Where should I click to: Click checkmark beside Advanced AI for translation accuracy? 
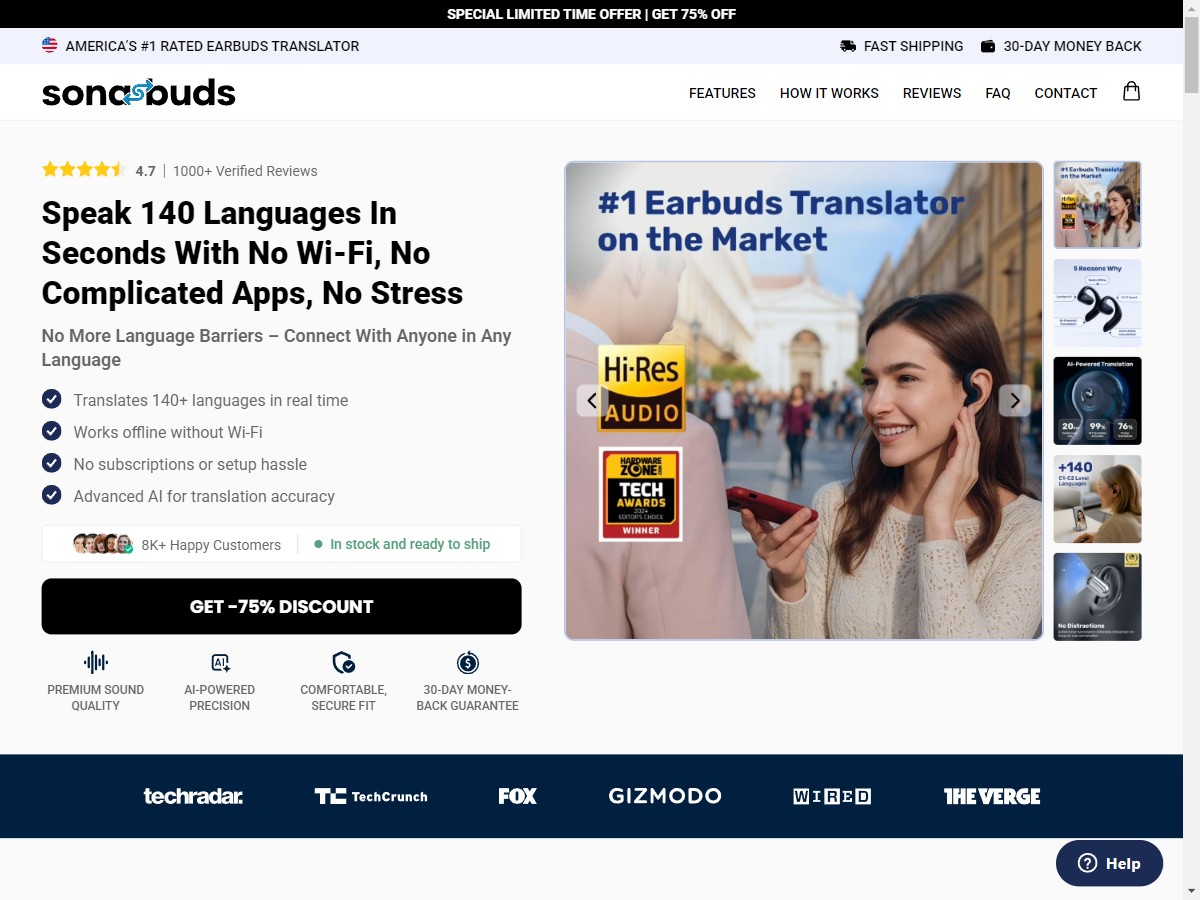click(x=52, y=495)
